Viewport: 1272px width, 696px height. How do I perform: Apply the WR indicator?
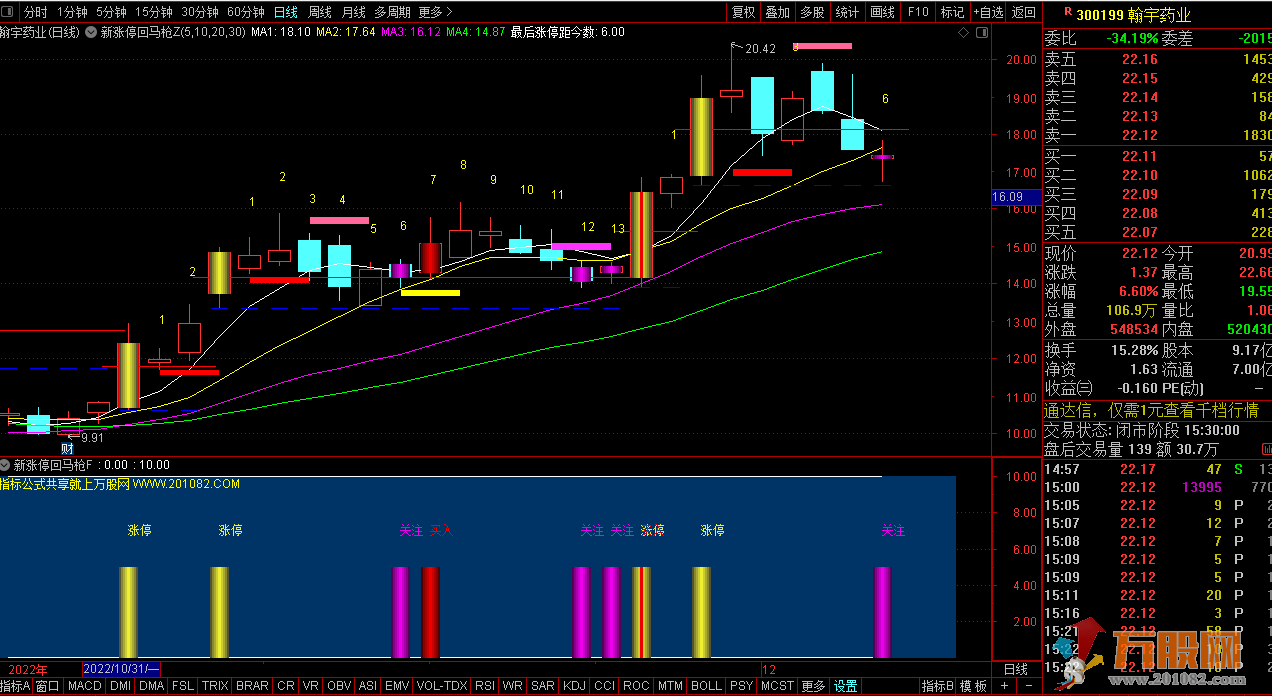pyautogui.click(x=513, y=686)
